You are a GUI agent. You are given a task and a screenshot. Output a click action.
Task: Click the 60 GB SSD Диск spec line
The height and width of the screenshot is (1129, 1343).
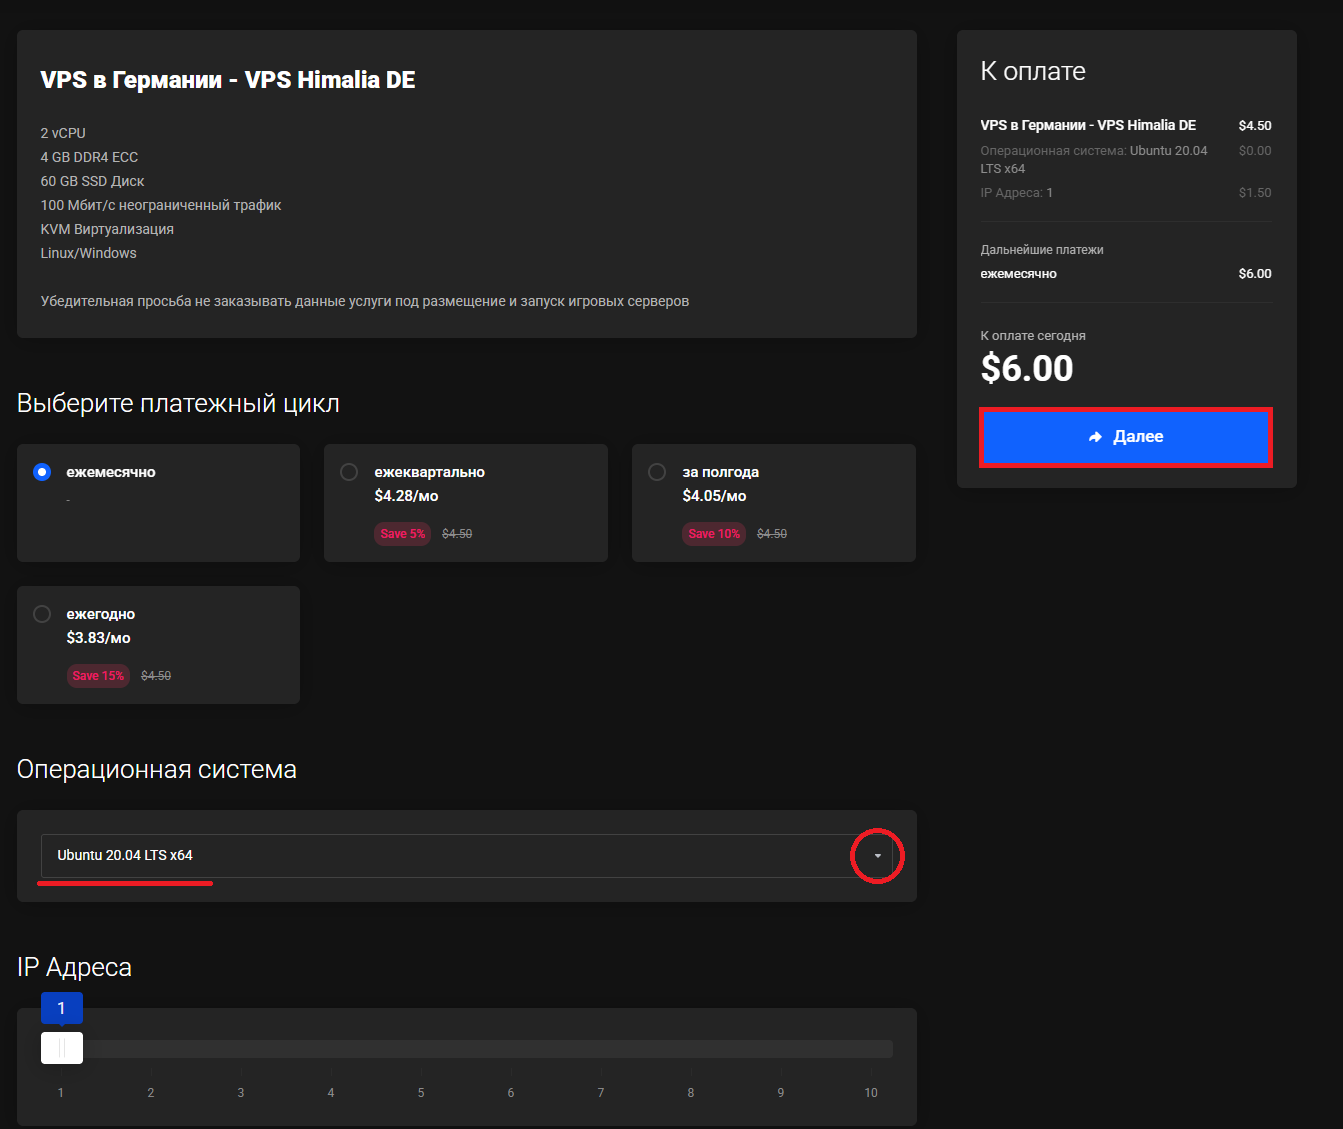(92, 181)
